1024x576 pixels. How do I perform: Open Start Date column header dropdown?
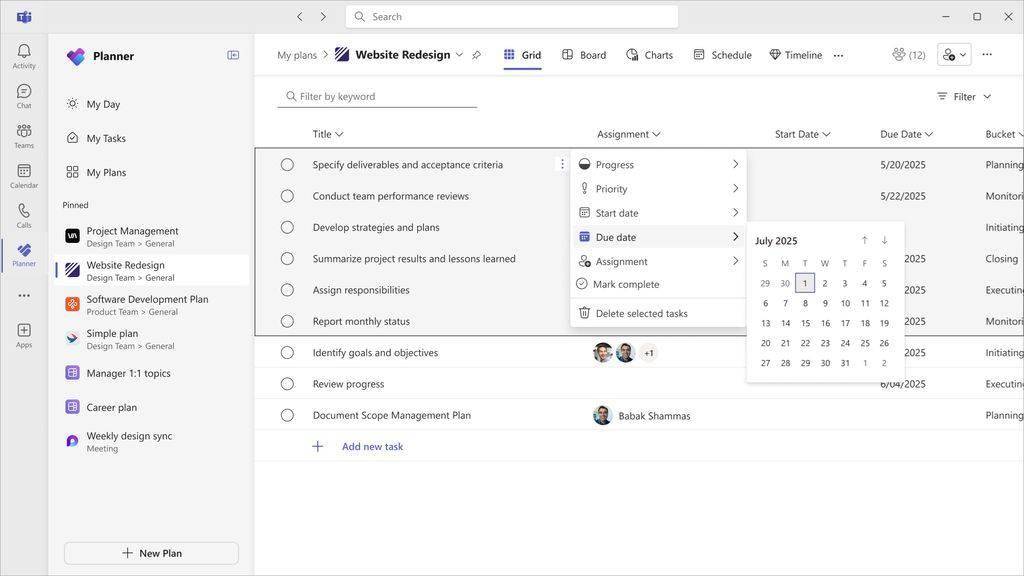tap(803, 134)
